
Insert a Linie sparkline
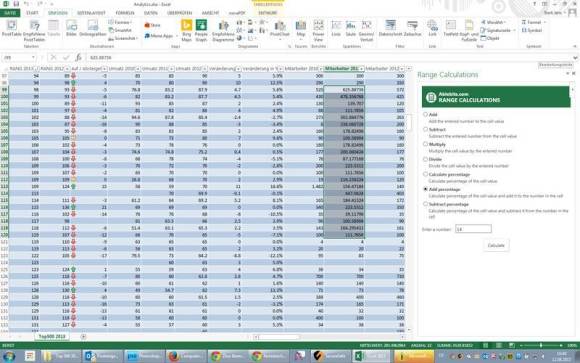(x=336, y=29)
